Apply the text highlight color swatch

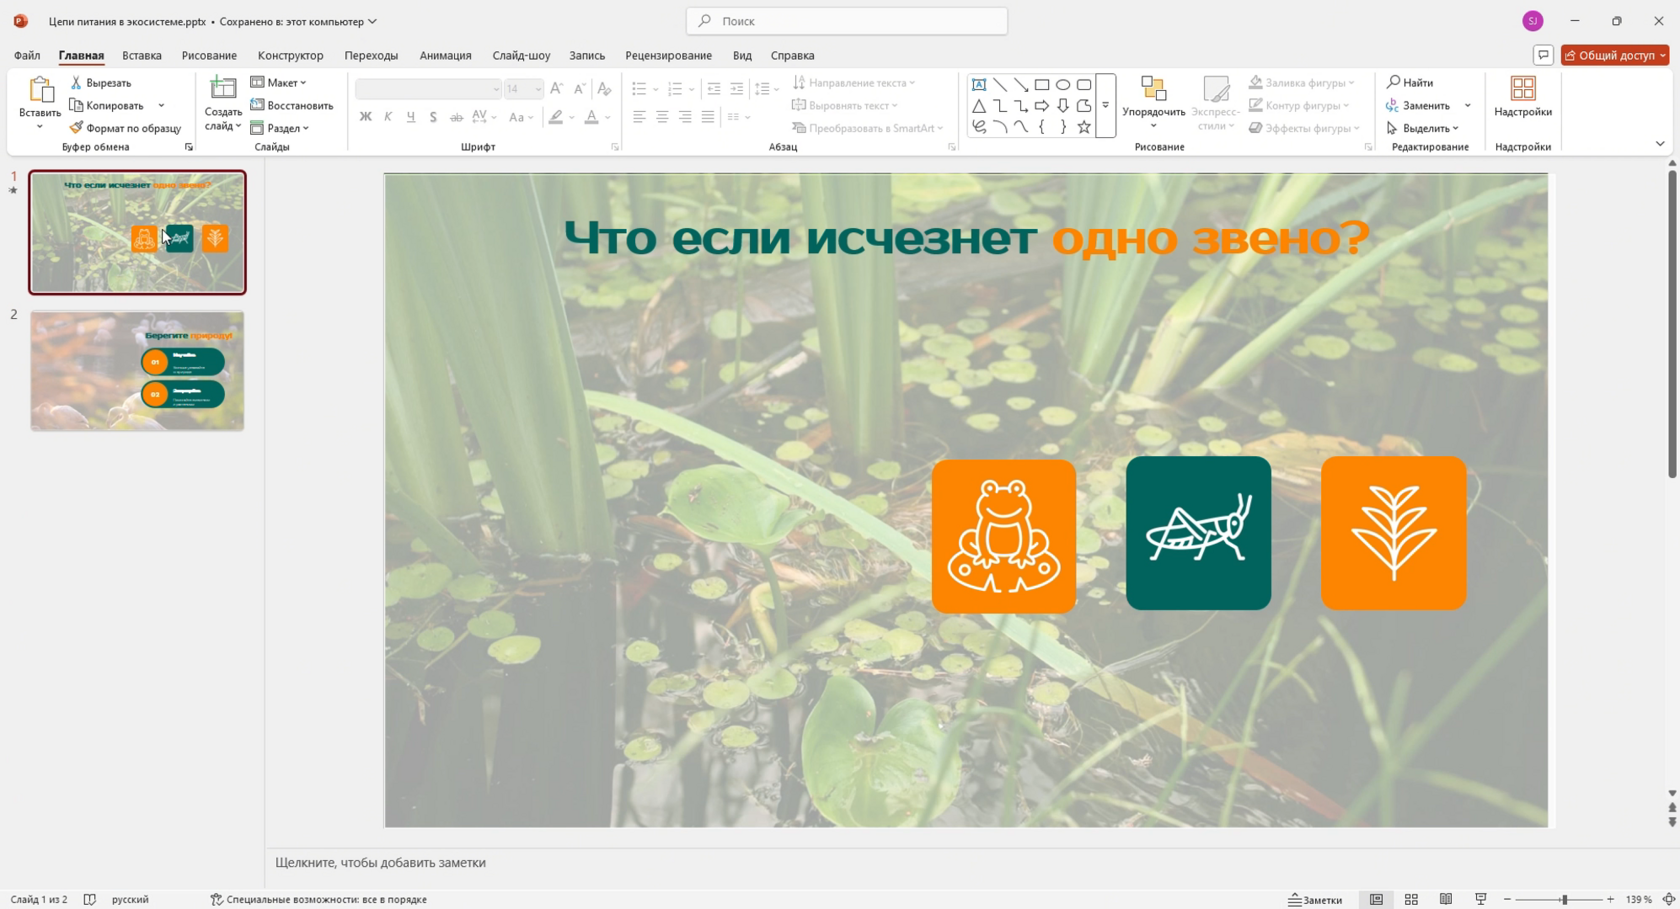[556, 117]
